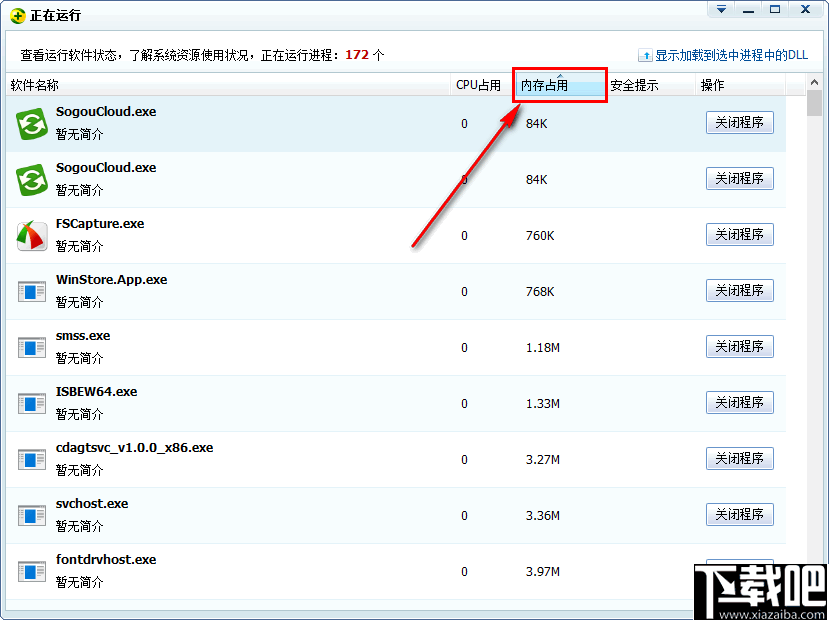Click the FSCapture.exe program icon

pos(32,235)
